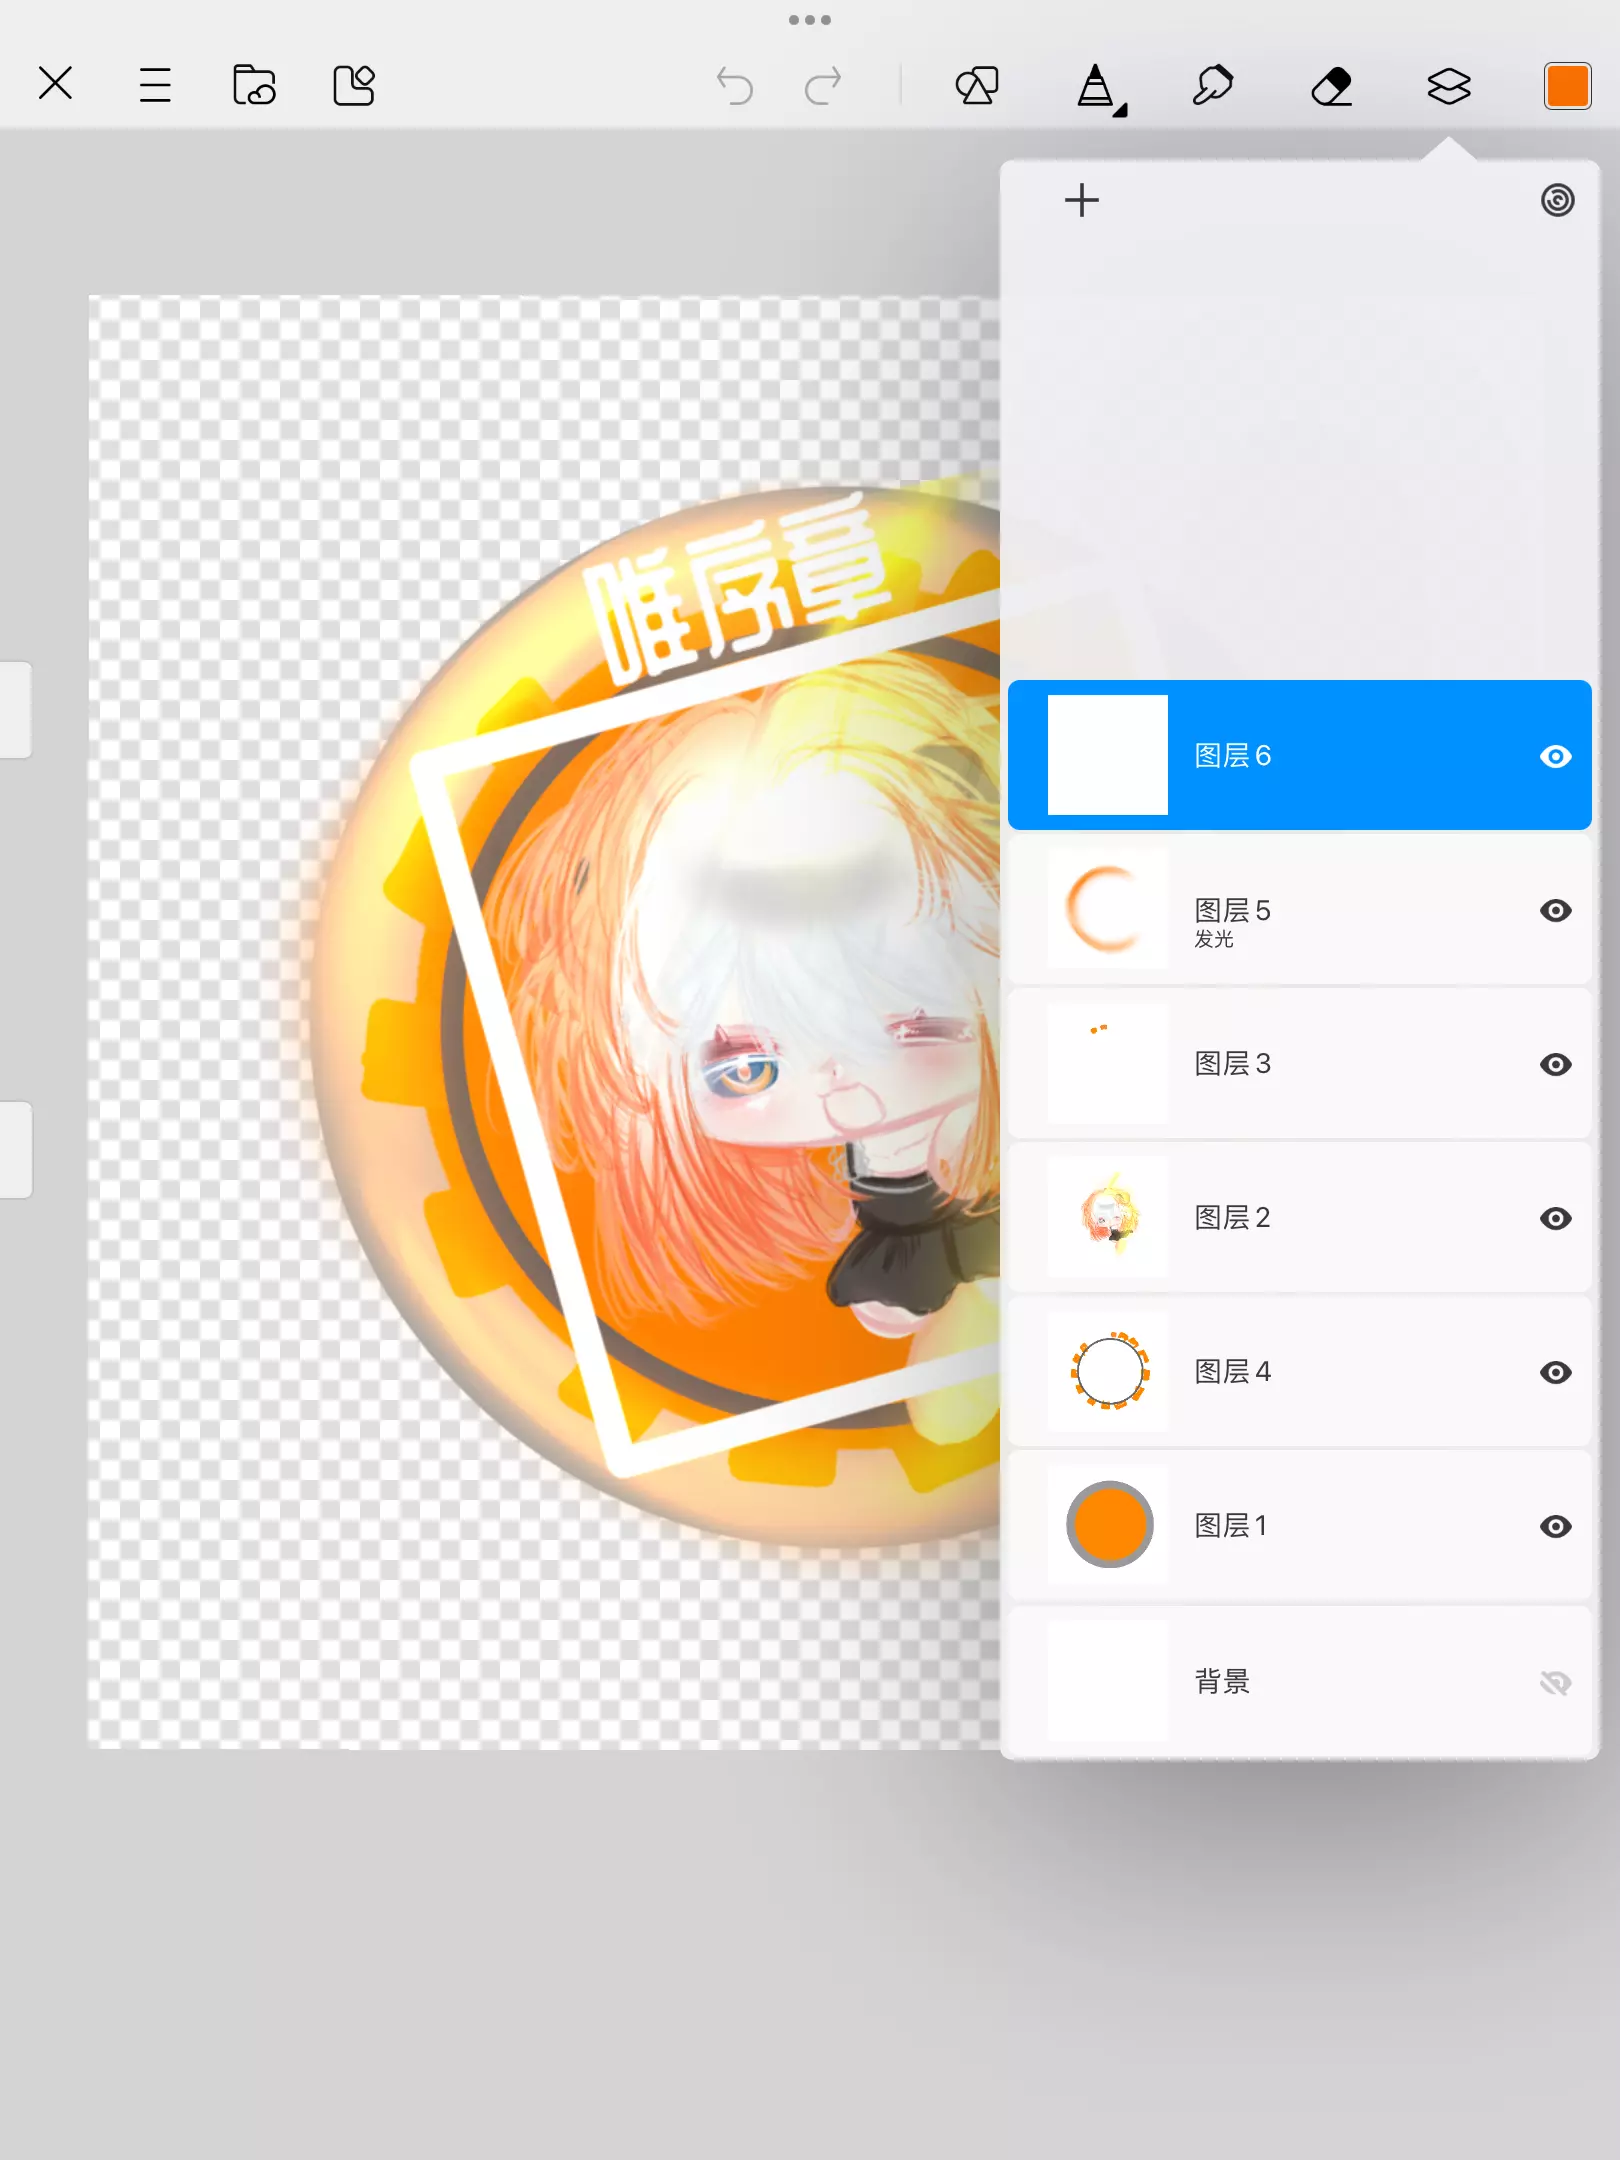Add a new layer with plus icon
The height and width of the screenshot is (2160, 1620).
tap(1082, 200)
